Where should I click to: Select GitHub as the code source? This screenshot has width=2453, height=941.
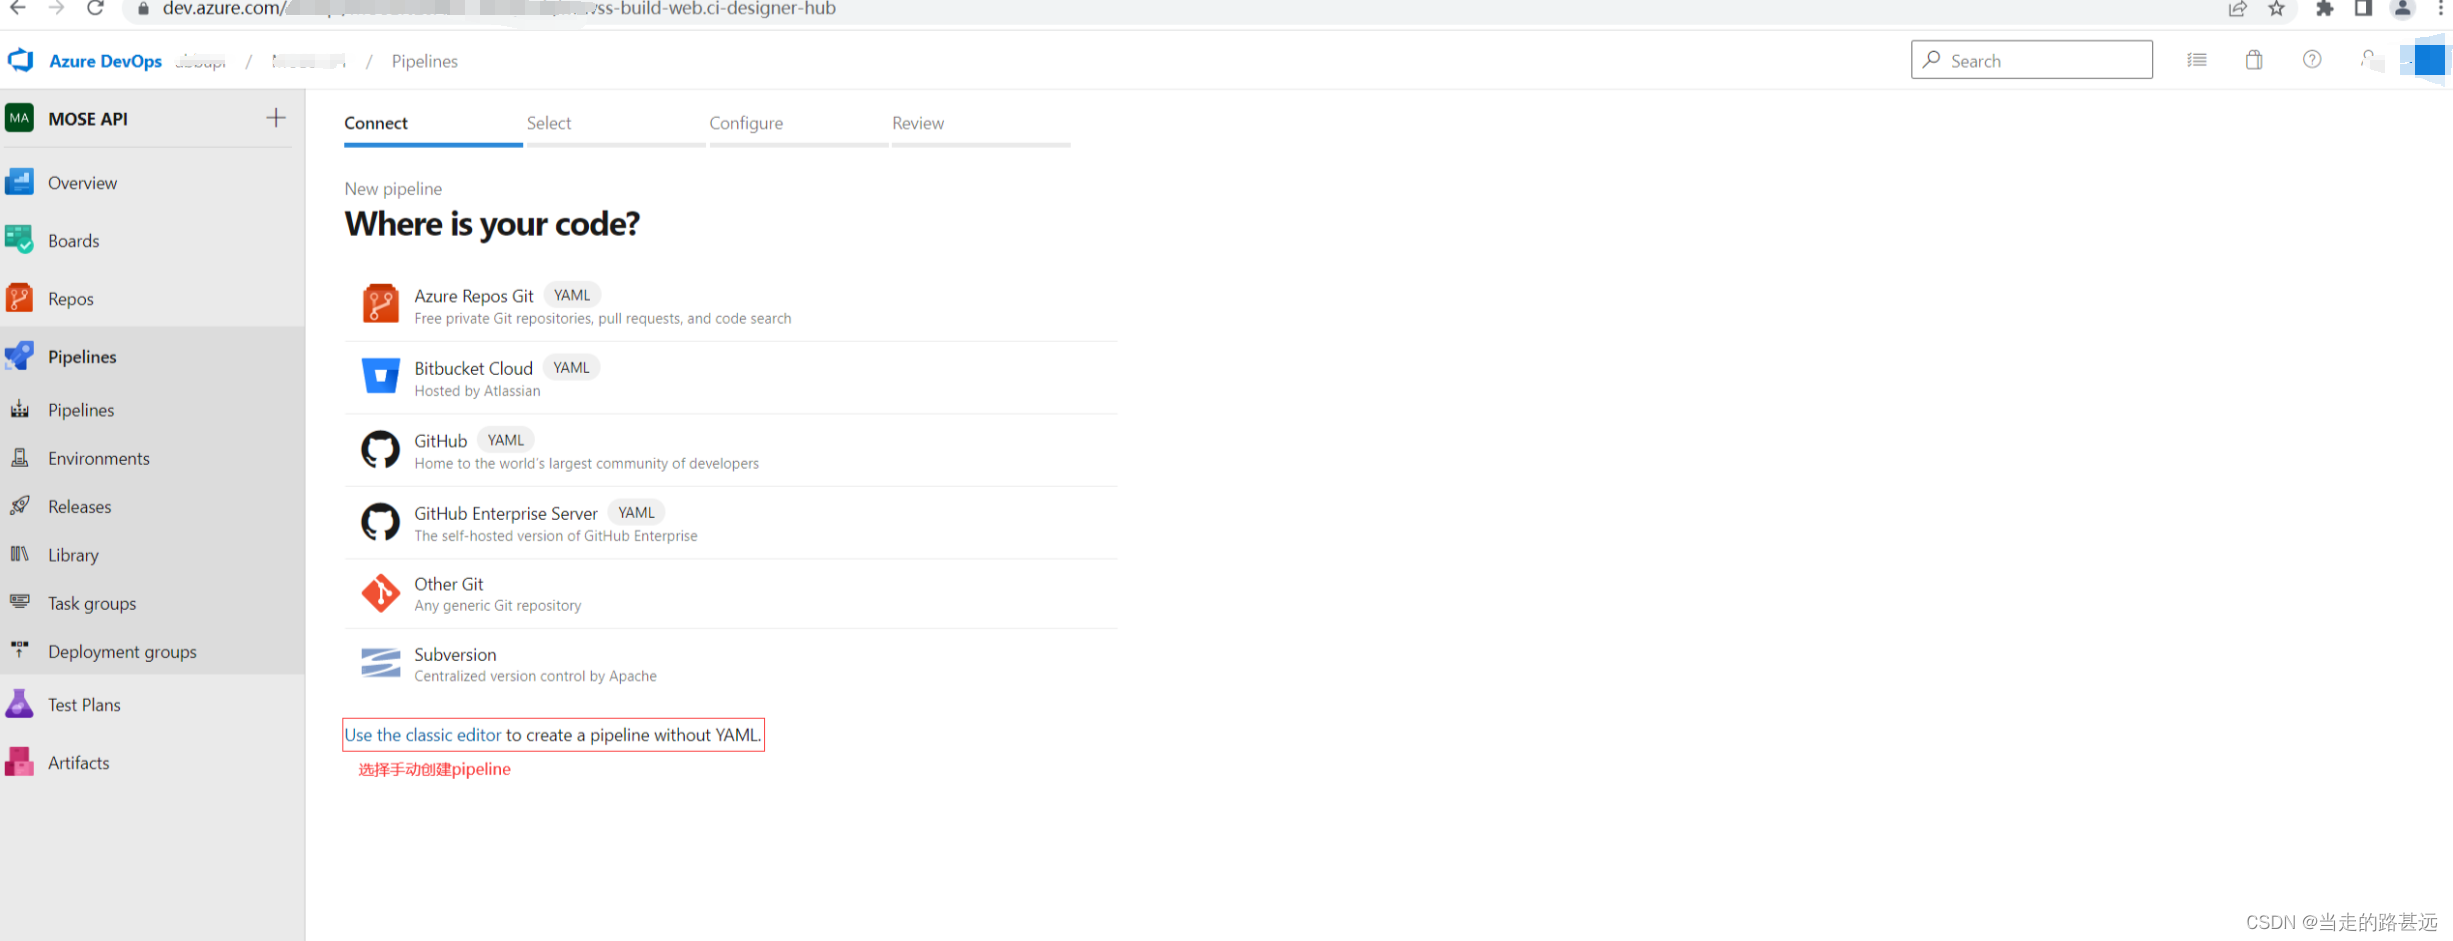pos(440,440)
